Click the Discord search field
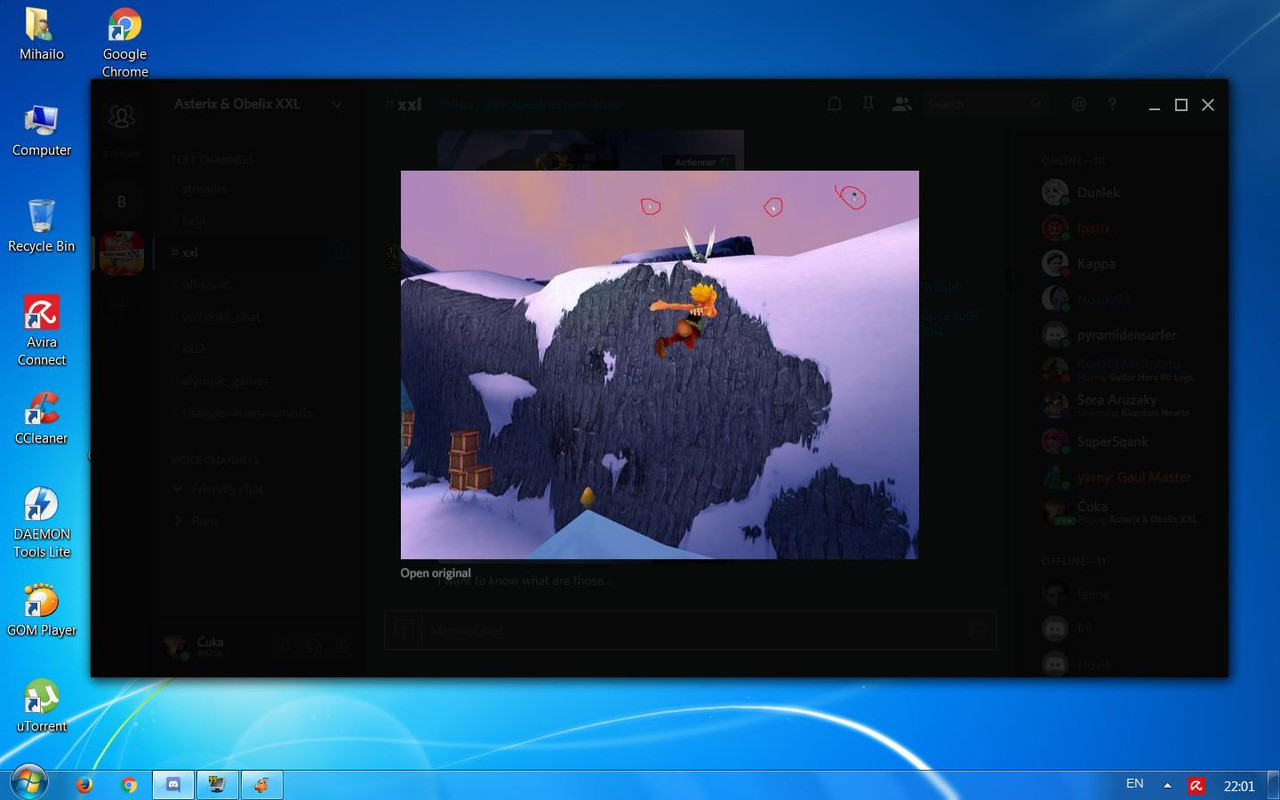The width and height of the screenshot is (1280, 800). click(985, 104)
